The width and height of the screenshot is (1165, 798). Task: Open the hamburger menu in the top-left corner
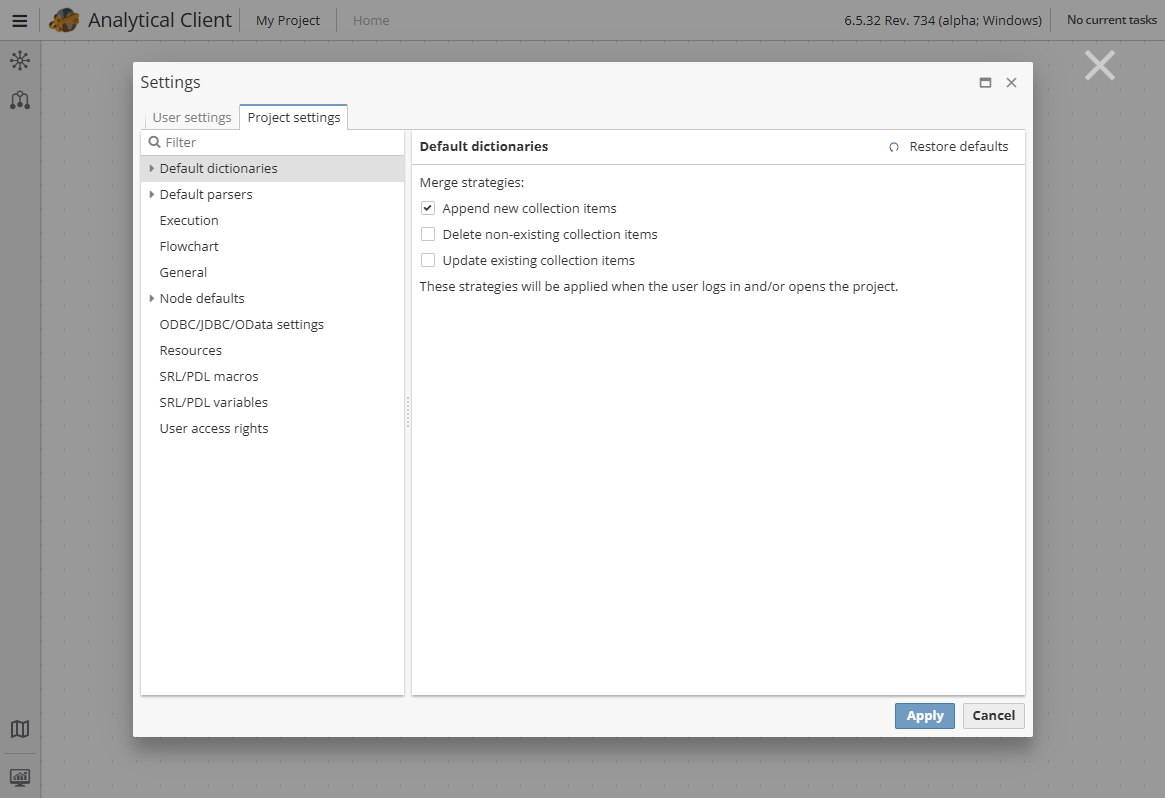coord(20,20)
